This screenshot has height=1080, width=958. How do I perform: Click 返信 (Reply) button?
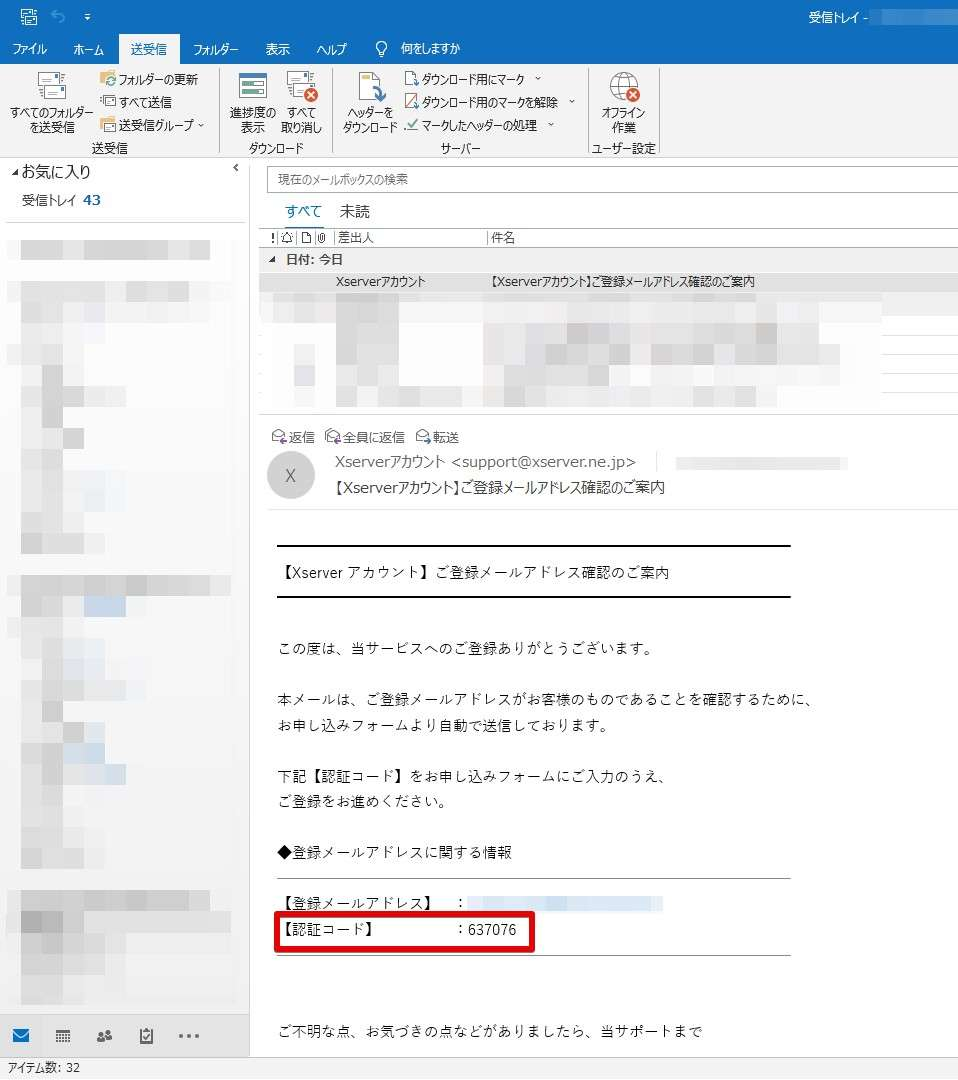click(293, 437)
